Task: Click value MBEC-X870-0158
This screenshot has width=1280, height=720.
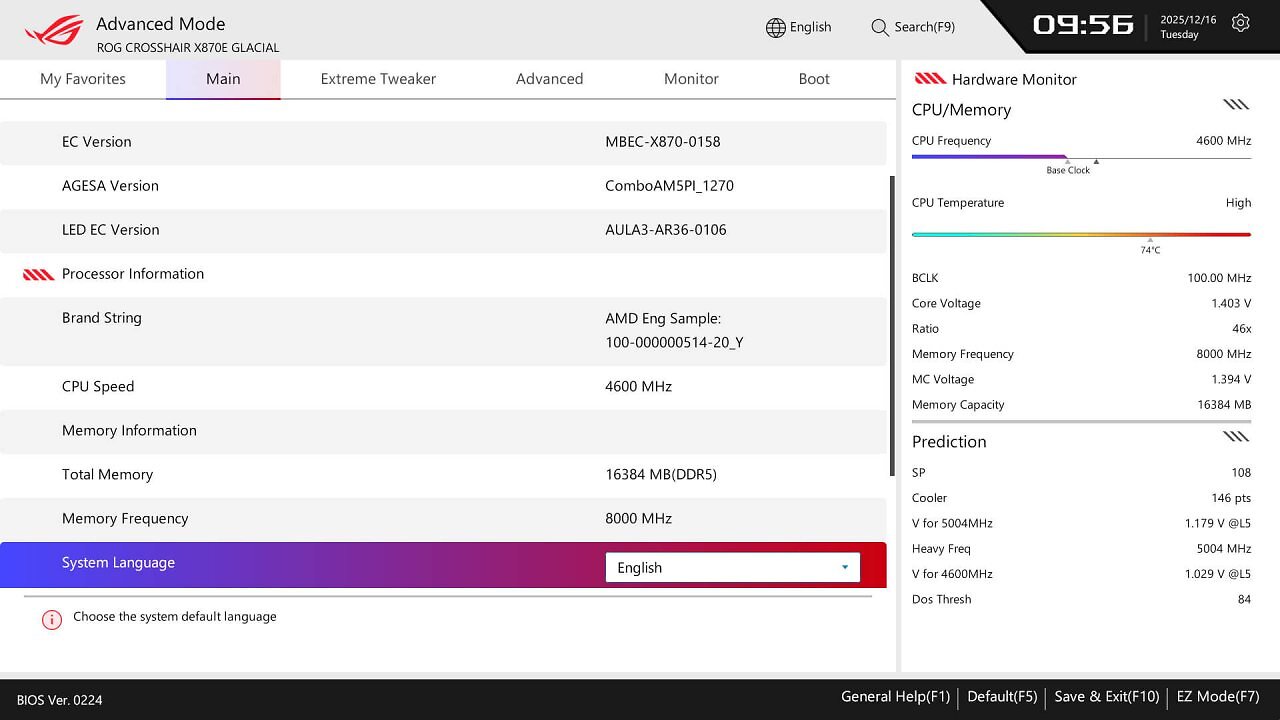Action: coord(662,142)
